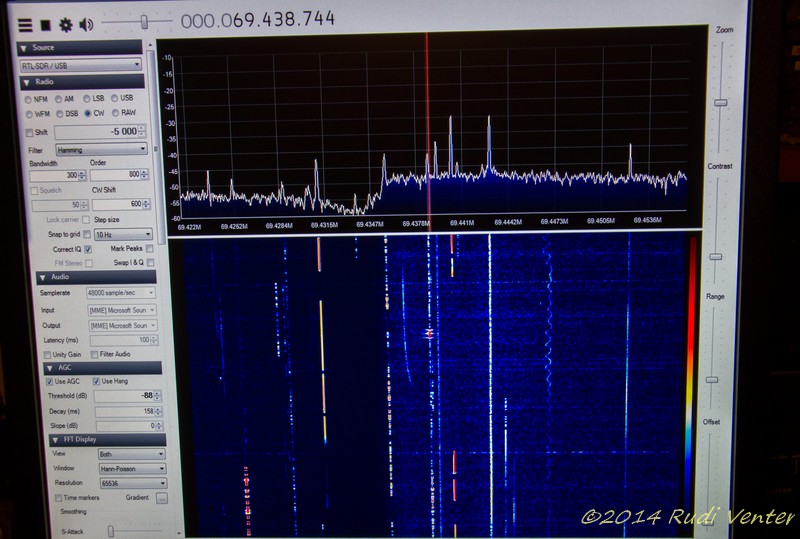
Task: Adjust the Order value stepper arrows
Action: (145, 175)
